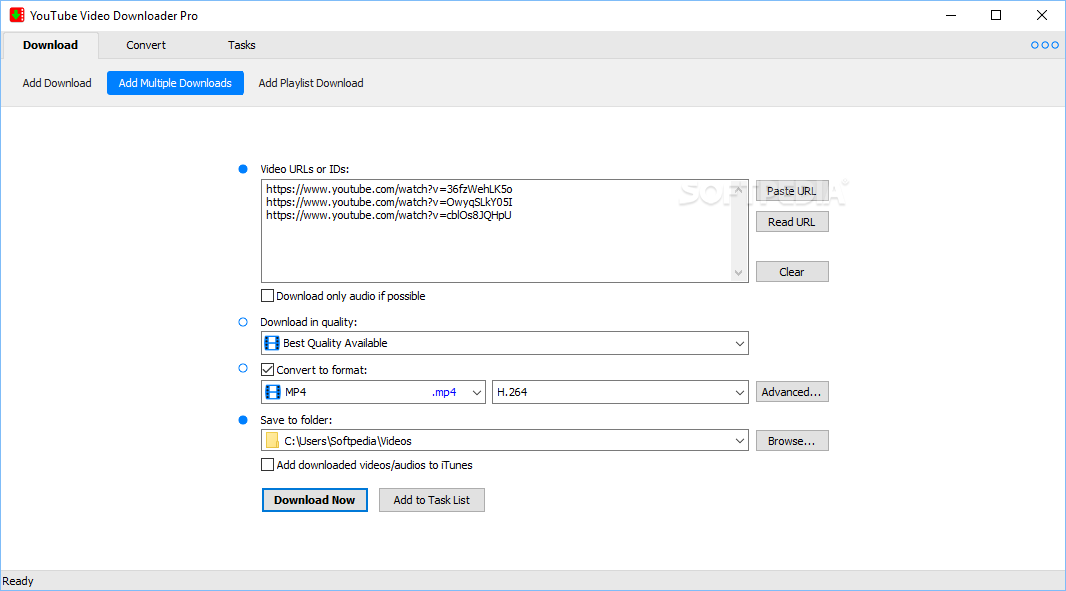Minimize the downloader window

[x=951, y=15]
